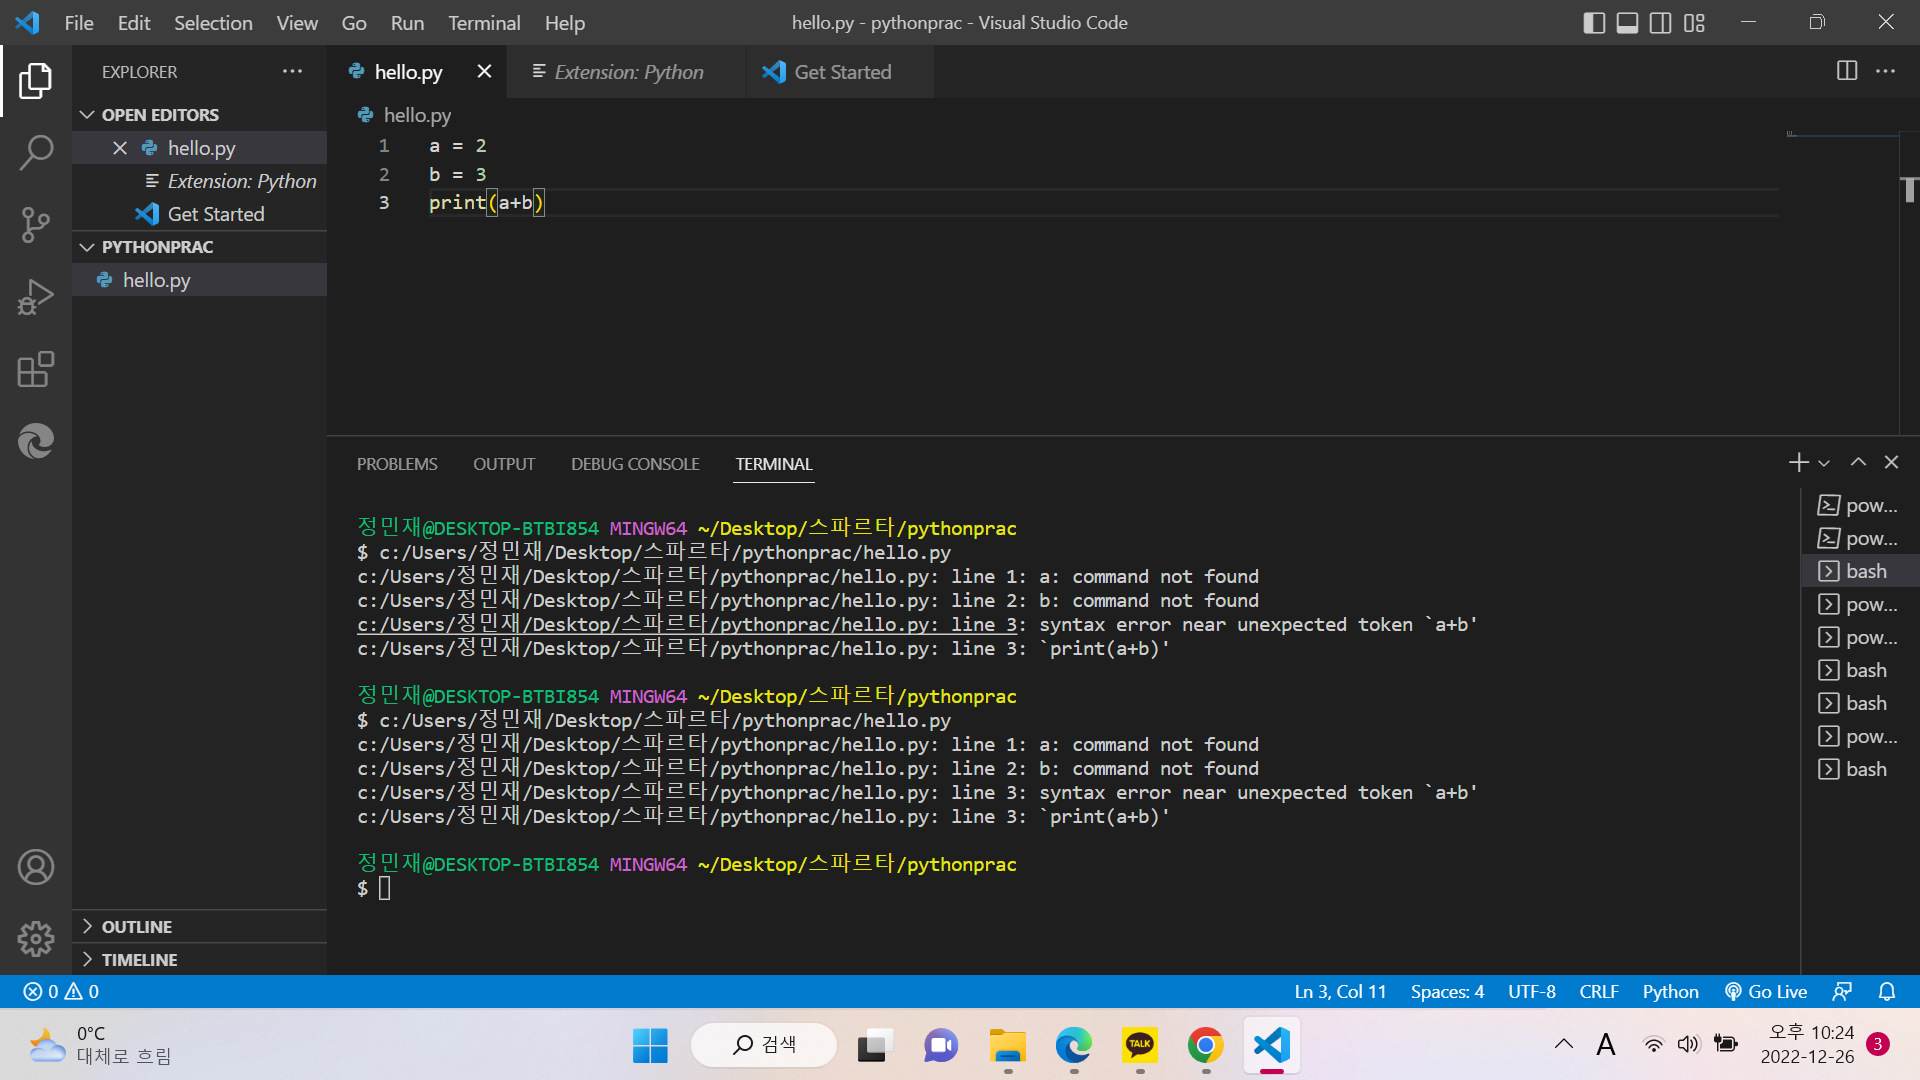Open the Search view in activity bar
The image size is (1920, 1080).
point(36,153)
